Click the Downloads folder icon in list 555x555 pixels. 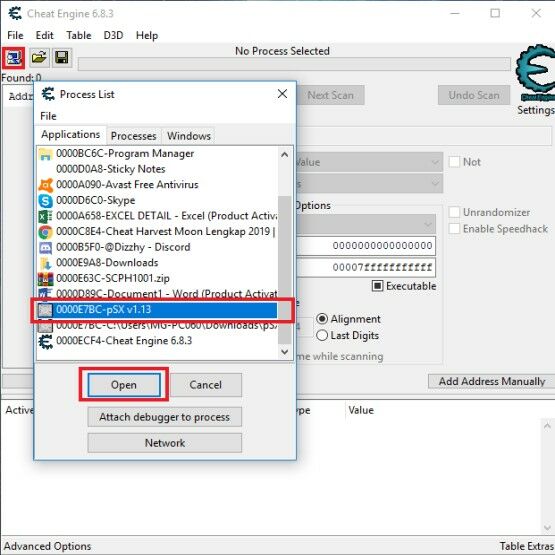45,263
